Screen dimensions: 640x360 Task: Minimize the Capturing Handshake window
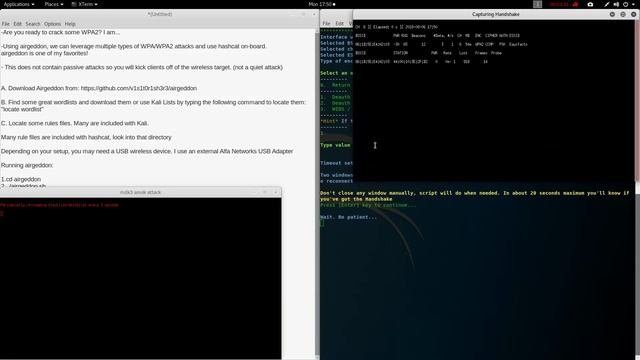tap(612, 14)
